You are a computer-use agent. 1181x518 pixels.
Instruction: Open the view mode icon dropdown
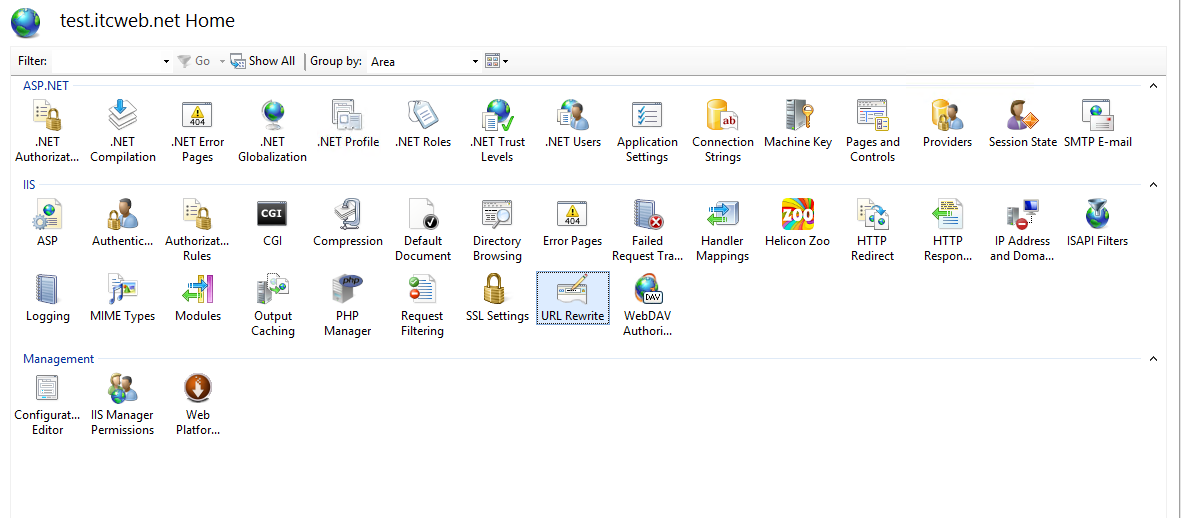pos(496,61)
